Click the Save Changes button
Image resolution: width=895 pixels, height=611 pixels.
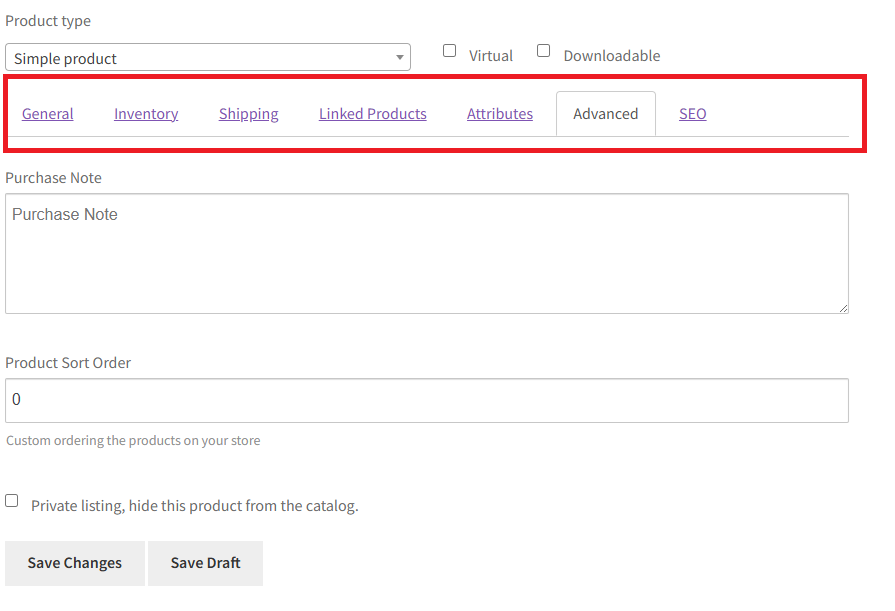tap(75, 563)
